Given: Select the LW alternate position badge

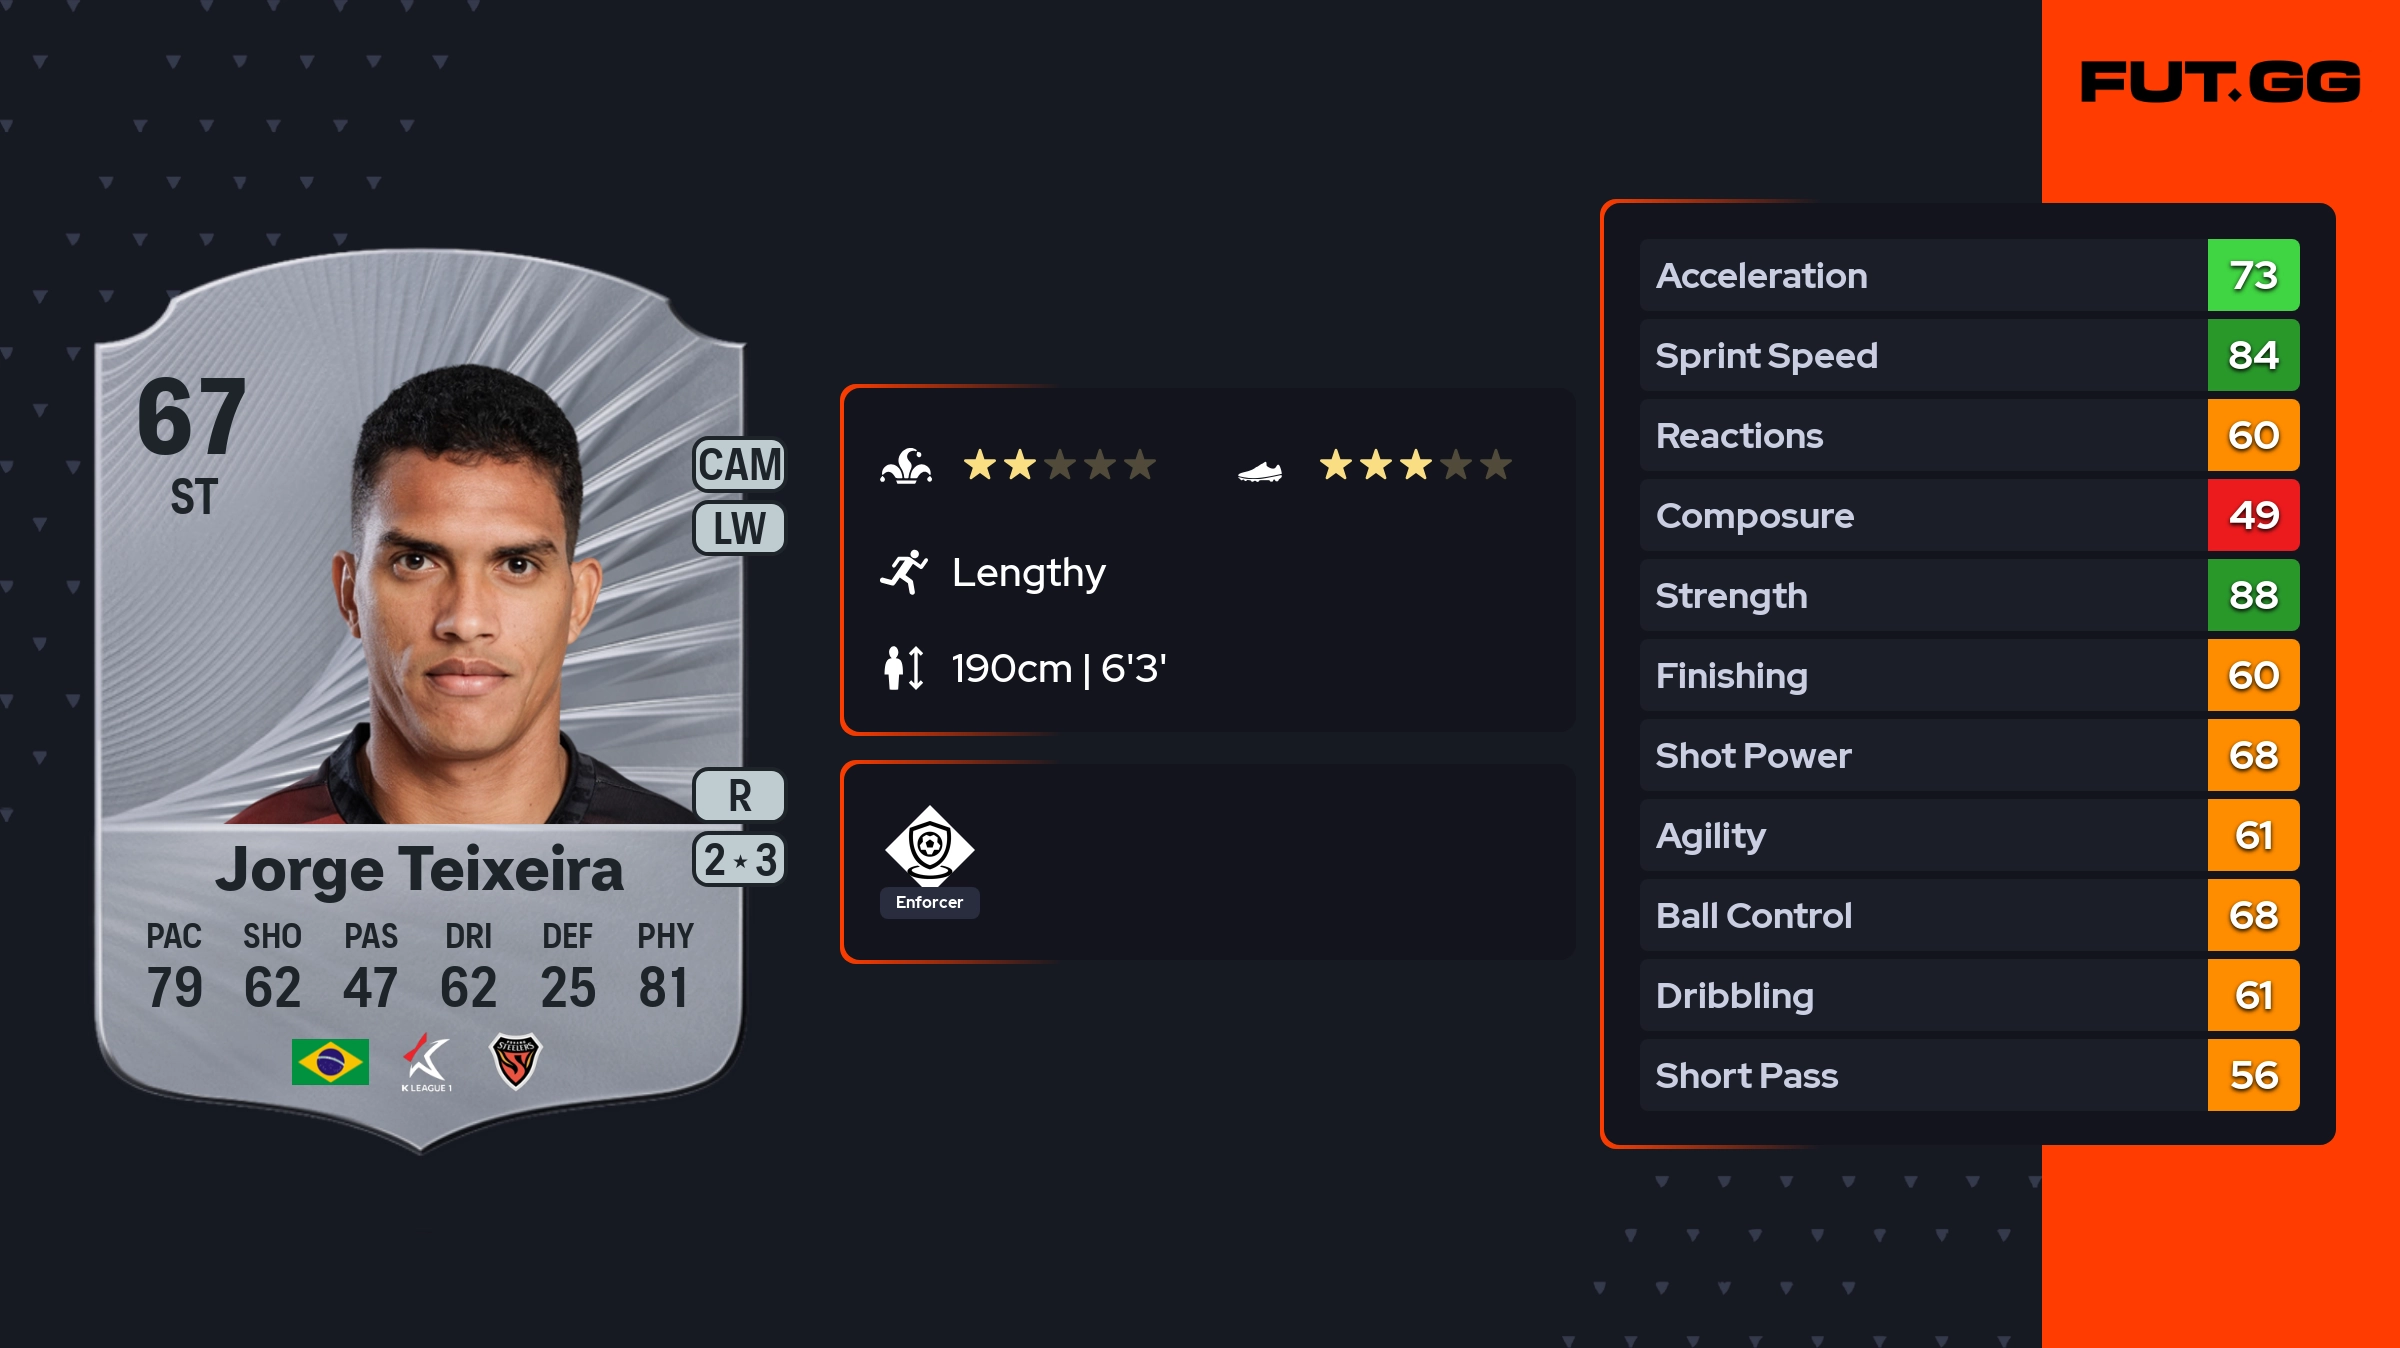Looking at the screenshot, I should (739, 528).
